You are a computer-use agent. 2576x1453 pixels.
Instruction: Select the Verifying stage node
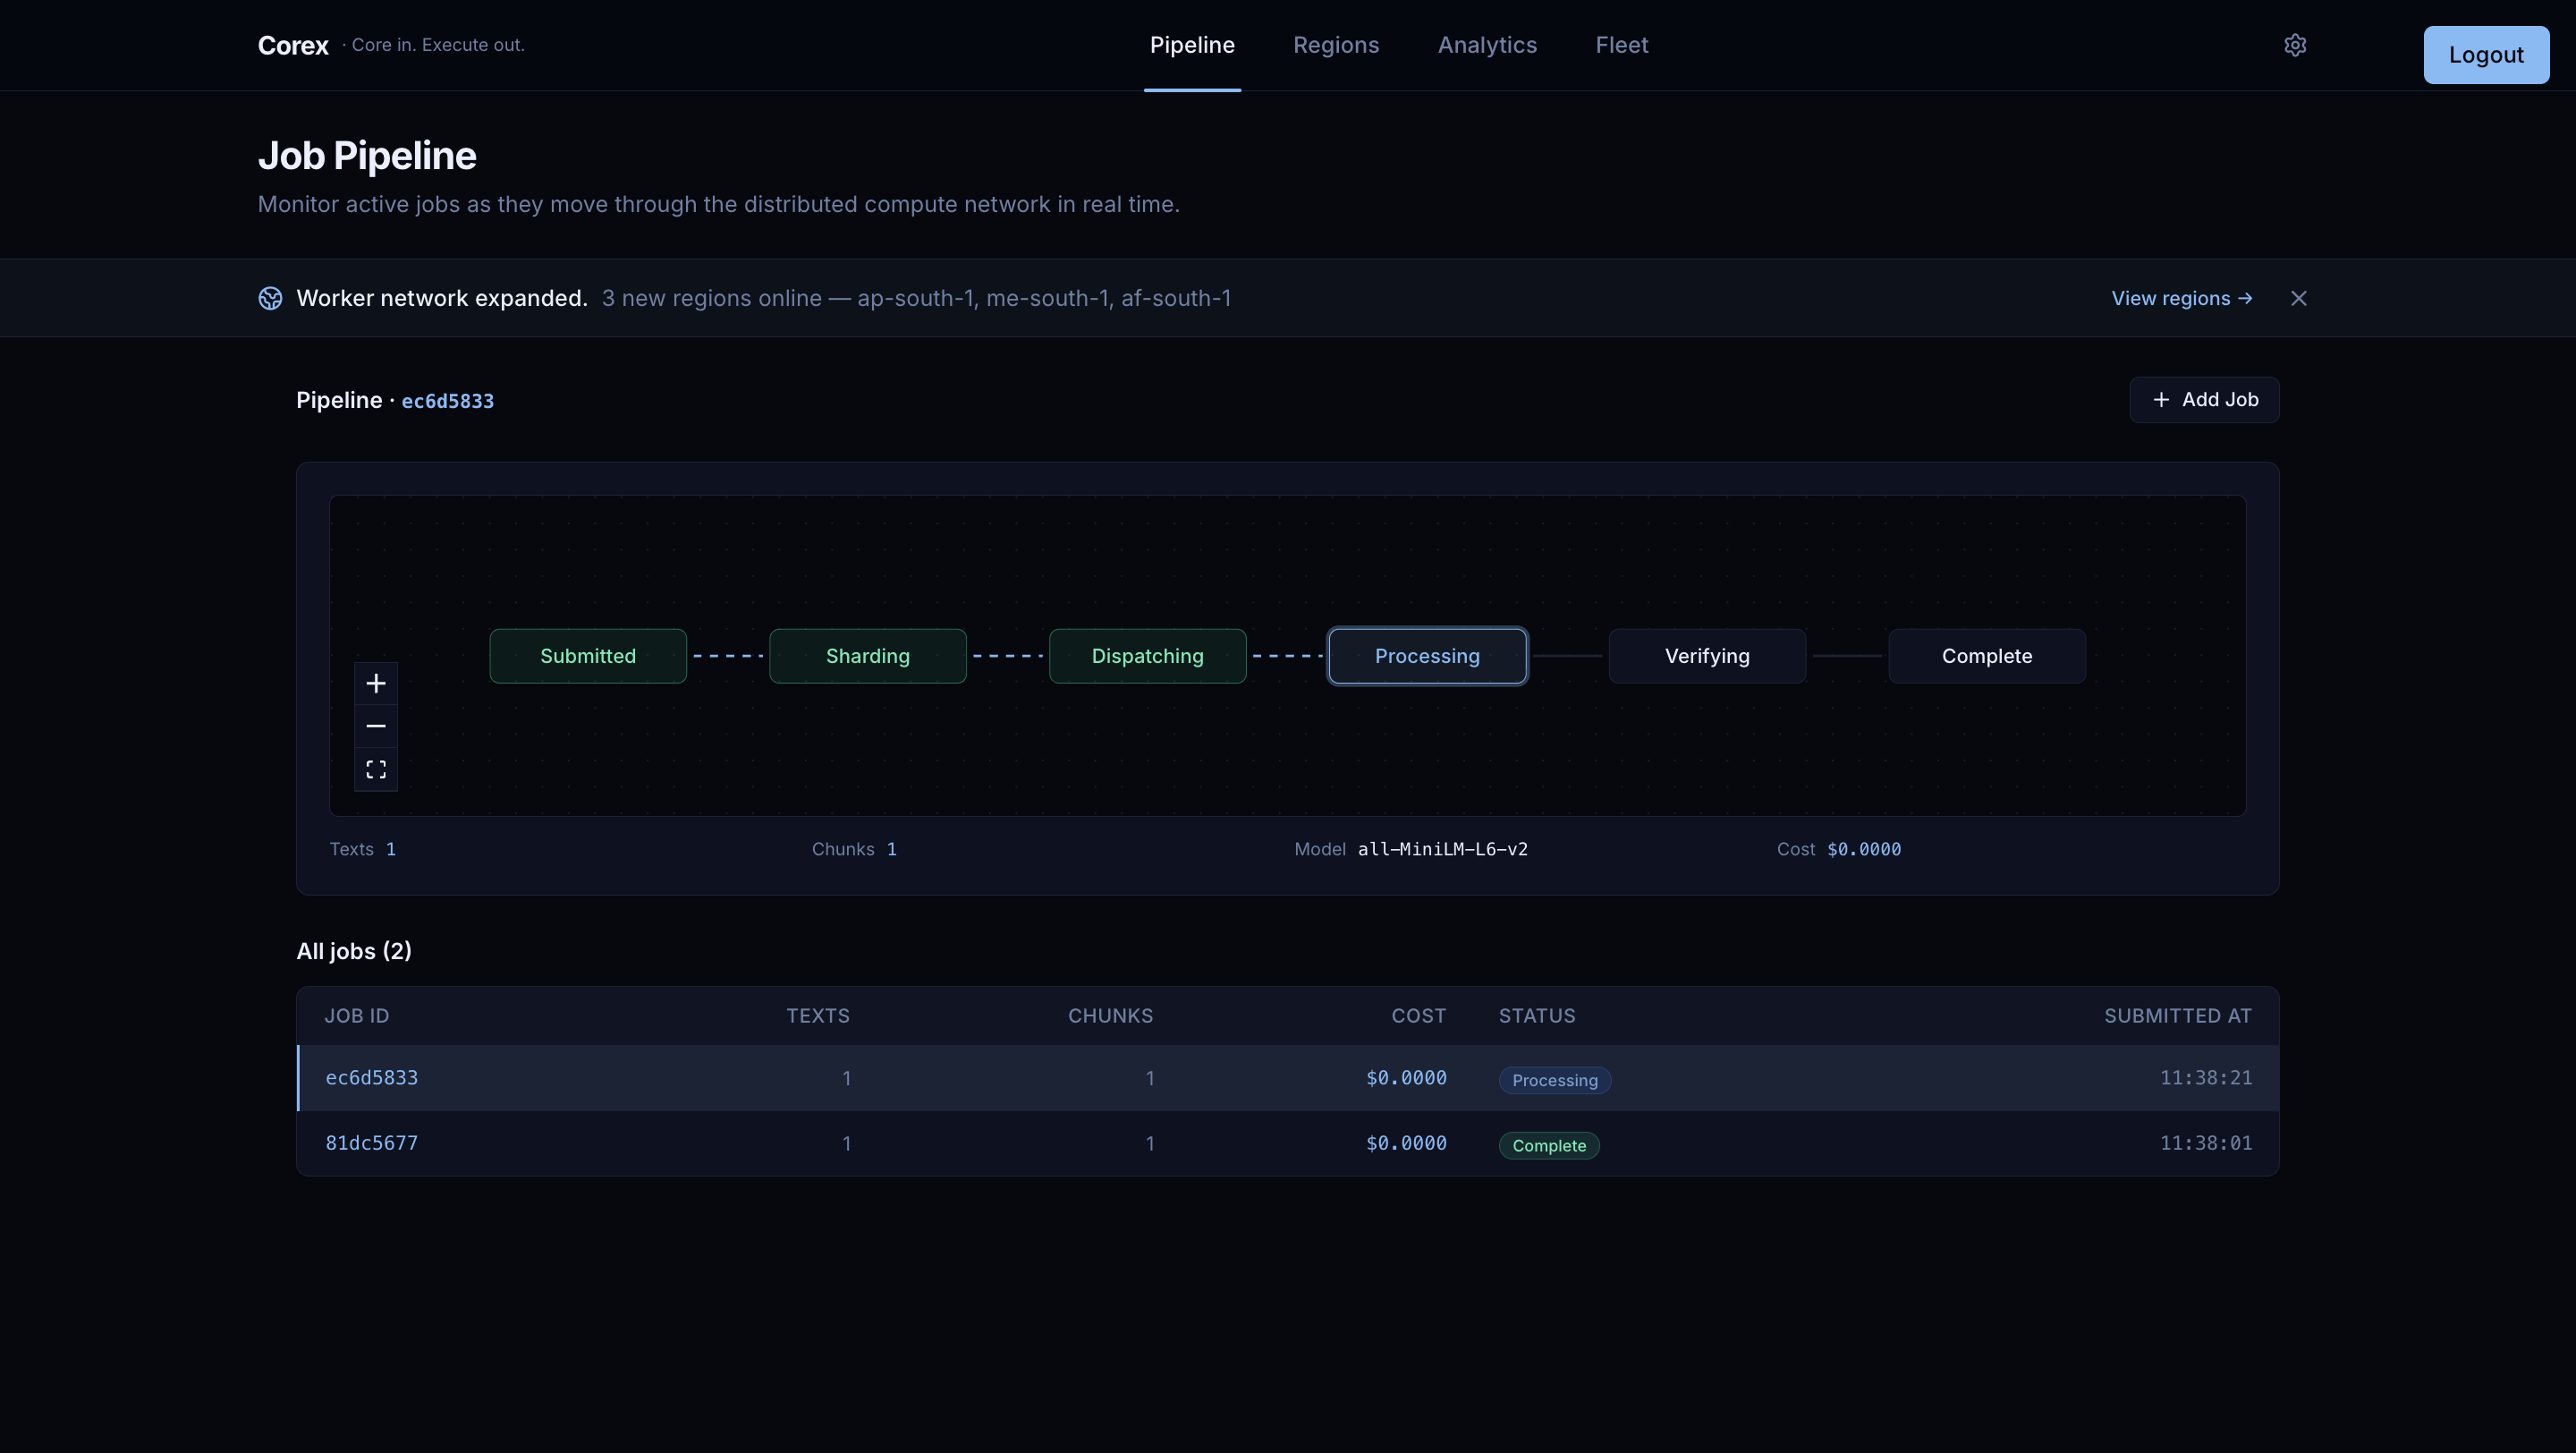pyautogui.click(x=1706, y=656)
